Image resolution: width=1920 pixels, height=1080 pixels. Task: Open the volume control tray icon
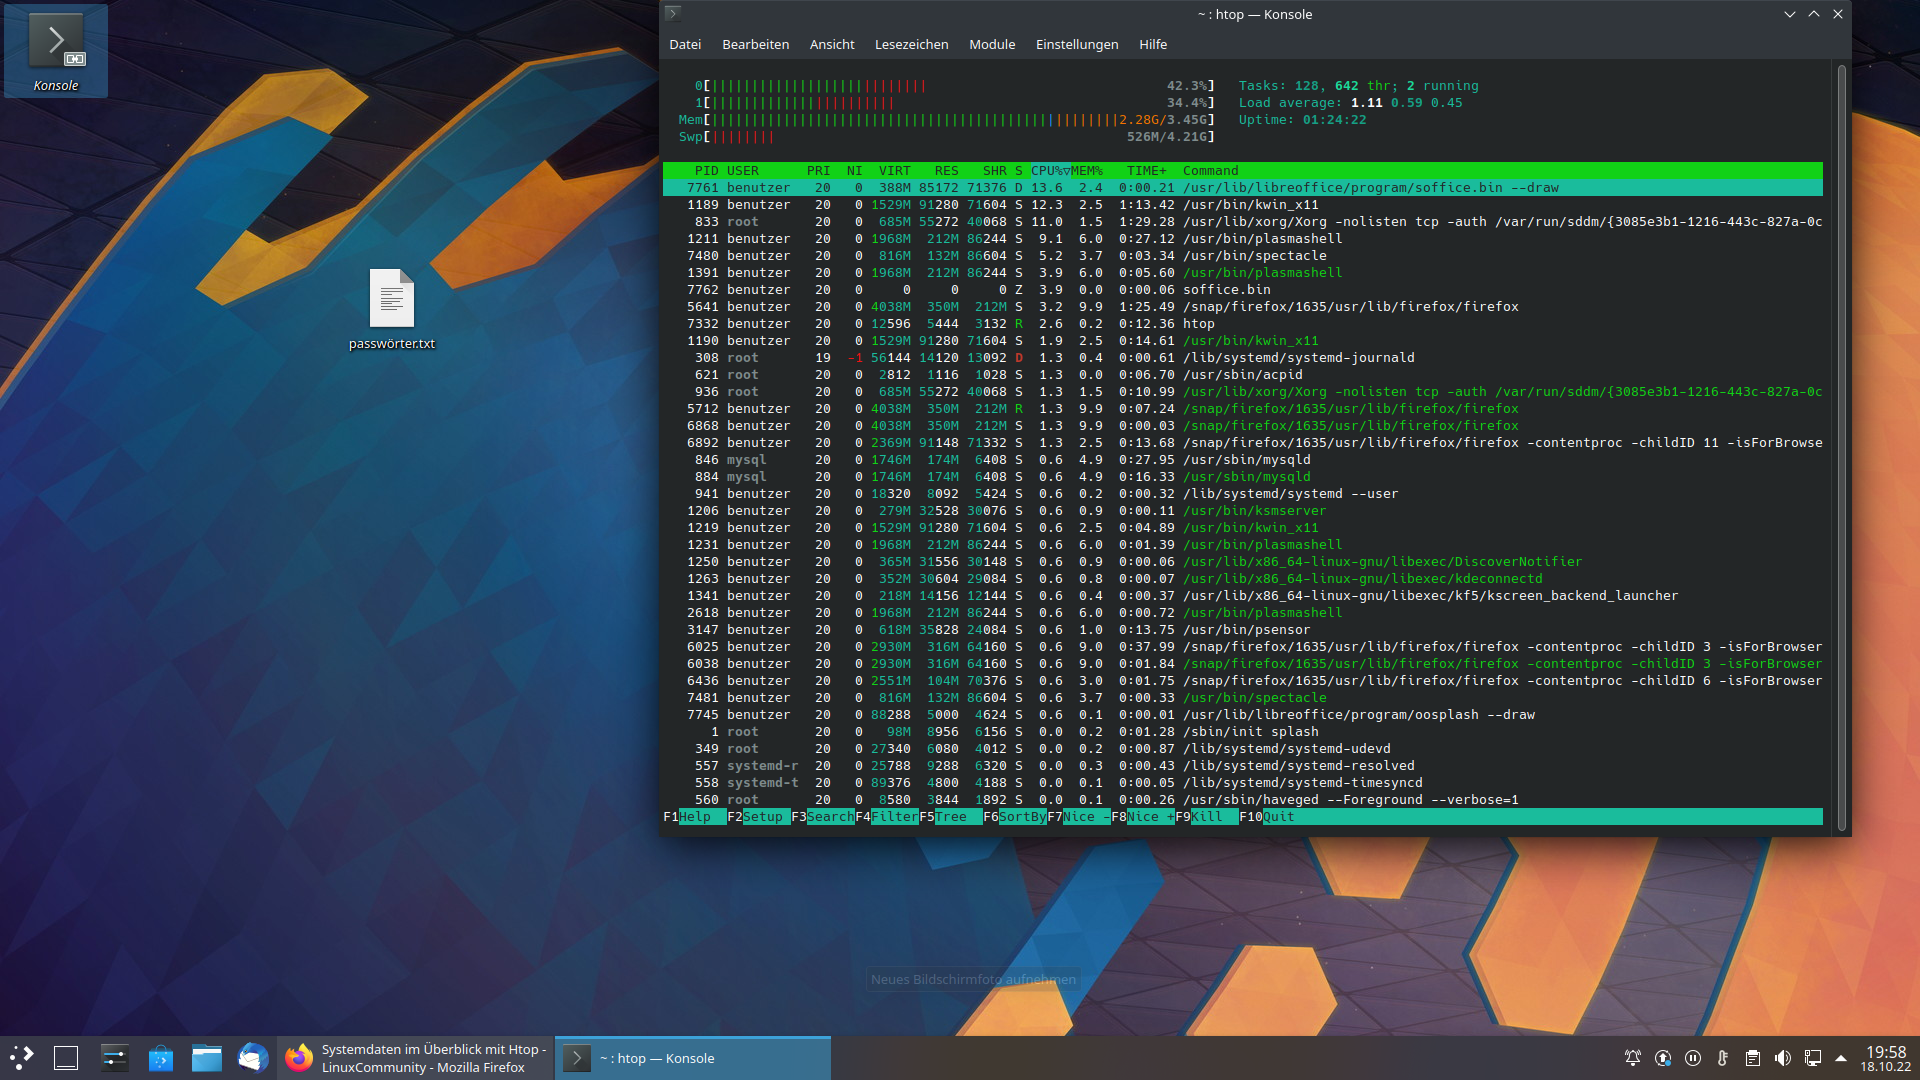[1783, 1058]
